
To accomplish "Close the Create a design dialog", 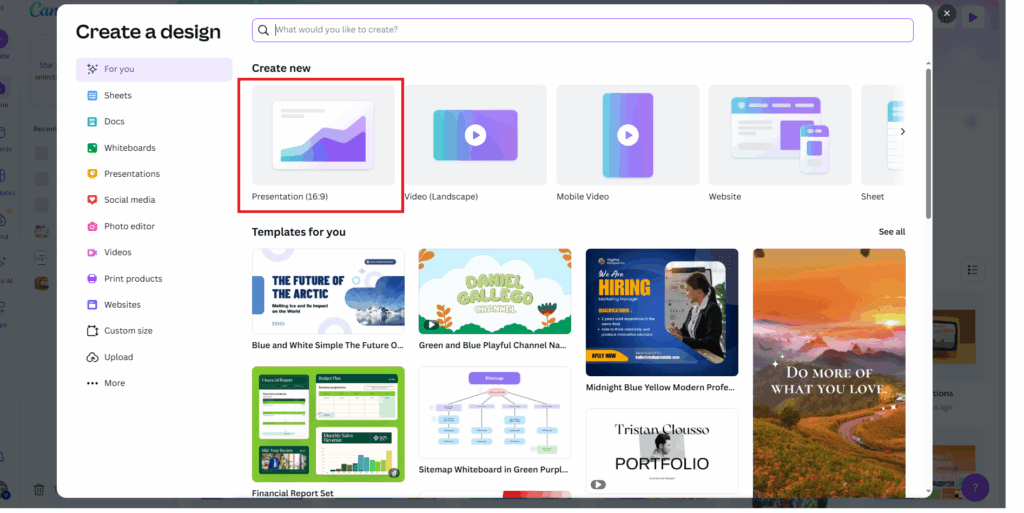I will 946,13.
